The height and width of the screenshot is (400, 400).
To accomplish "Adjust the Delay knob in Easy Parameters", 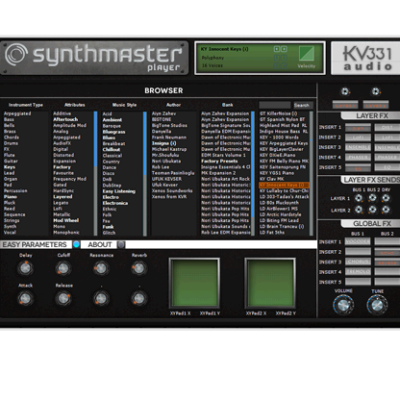I will (x=25, y=268).
